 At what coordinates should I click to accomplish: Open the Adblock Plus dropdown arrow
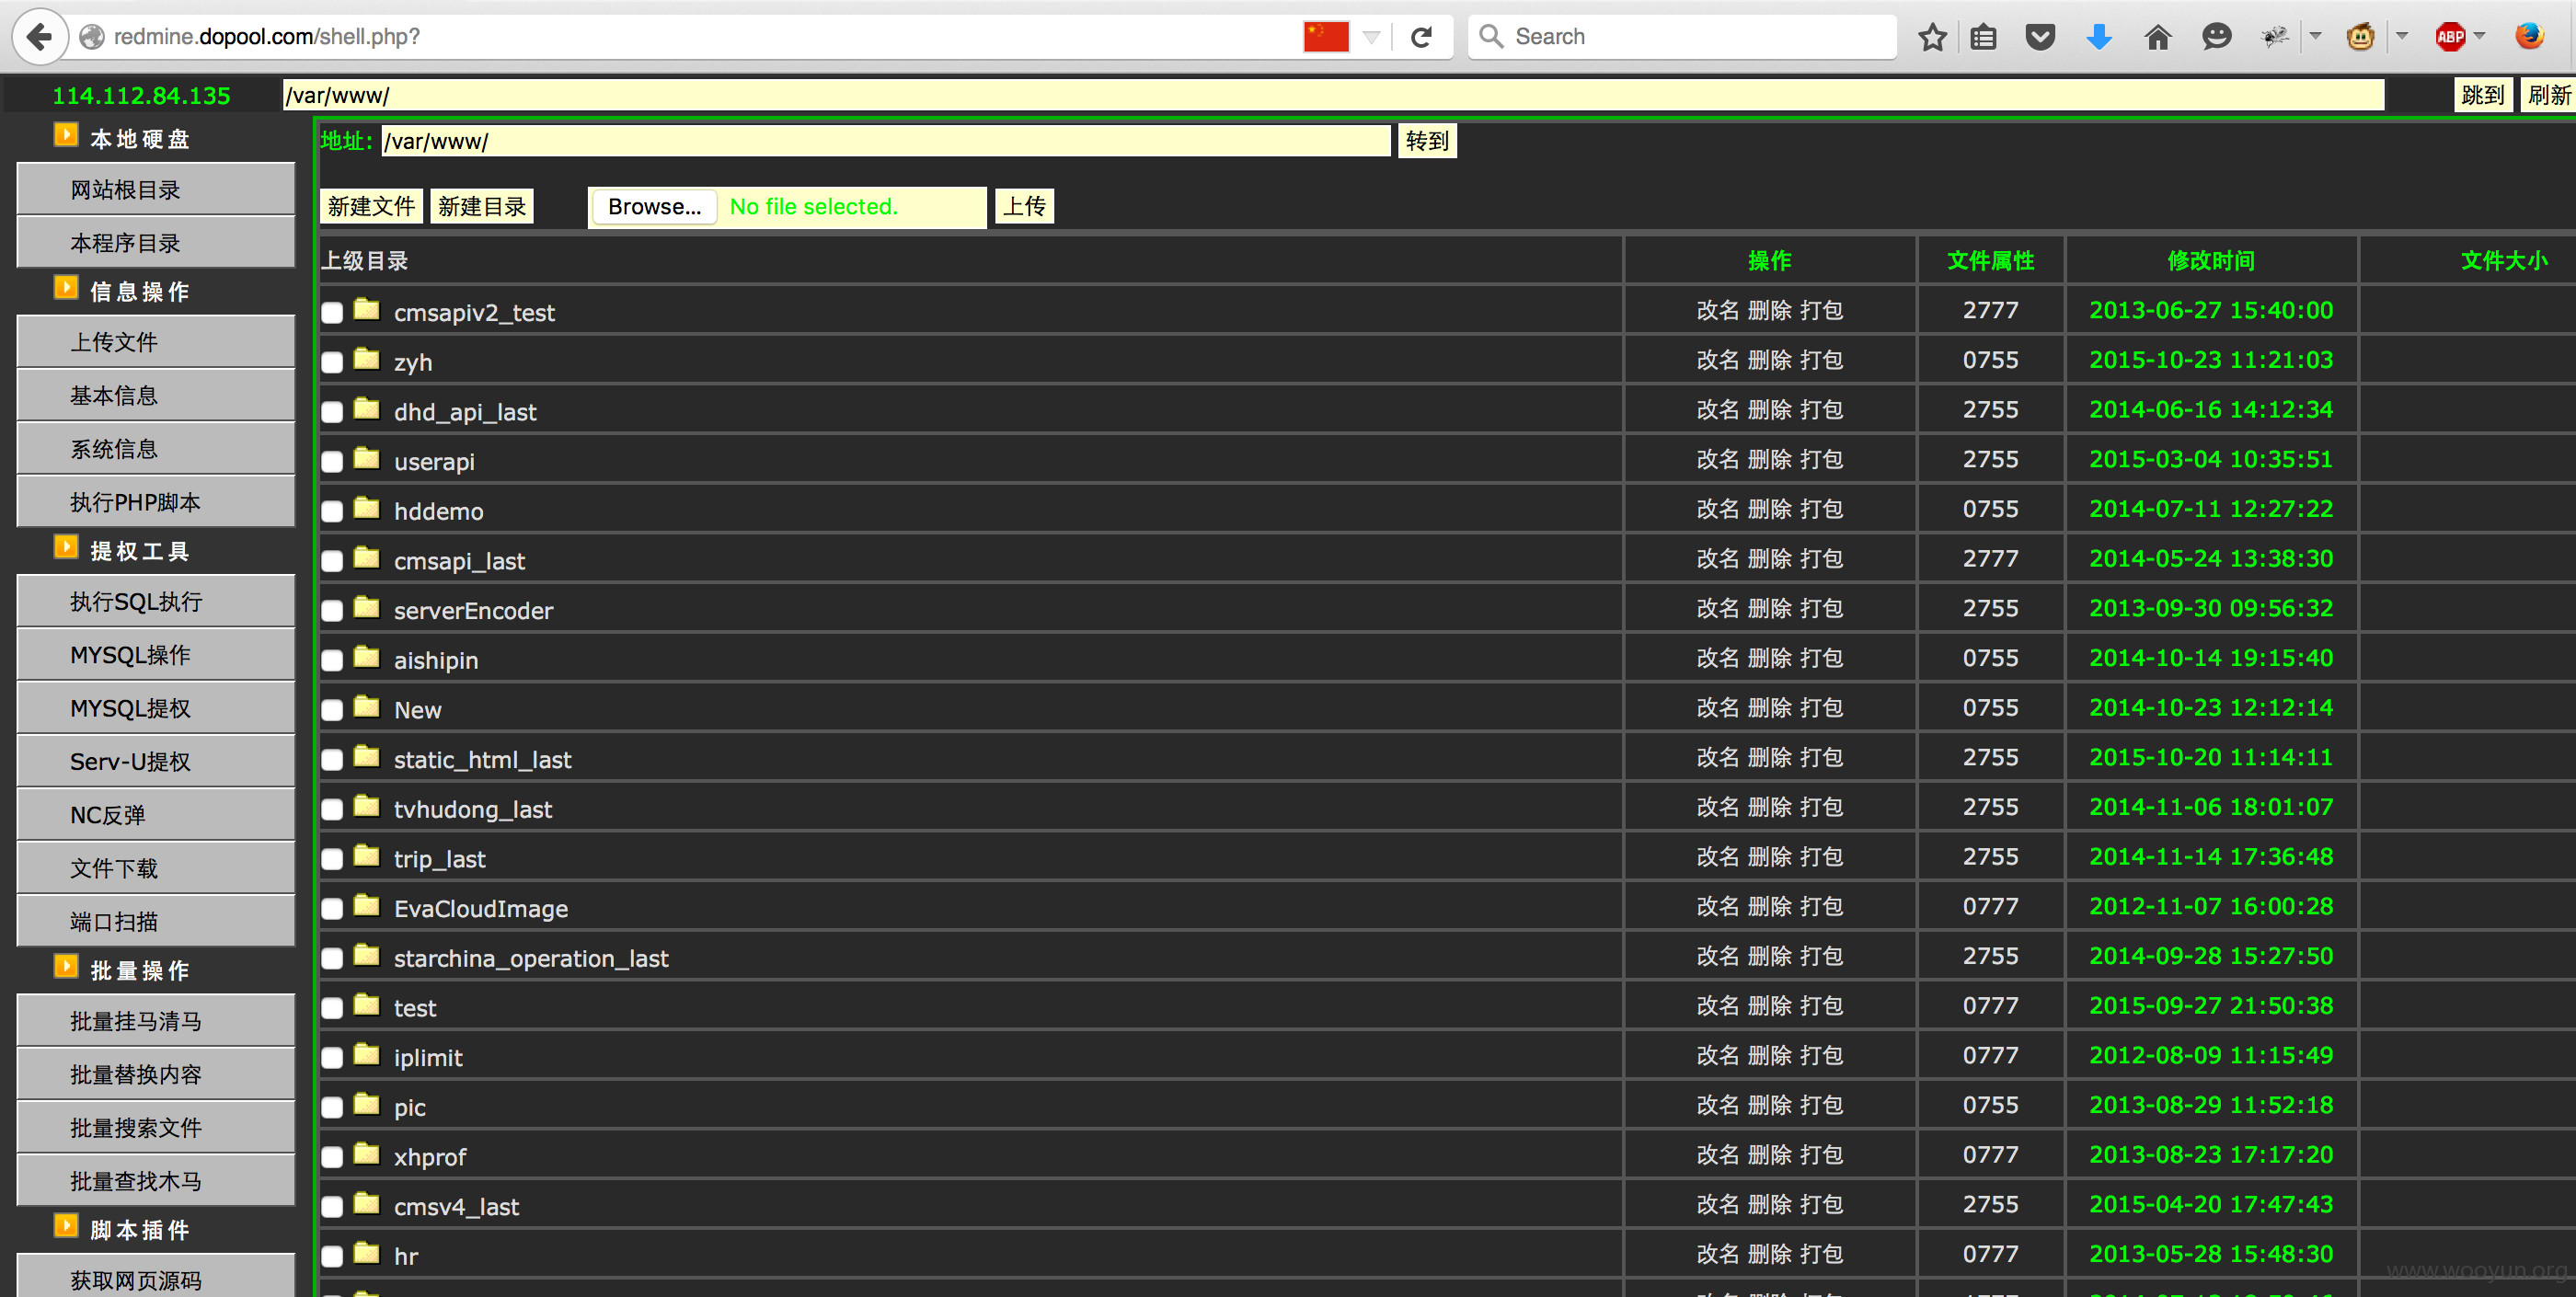(x=2479, y=37)
